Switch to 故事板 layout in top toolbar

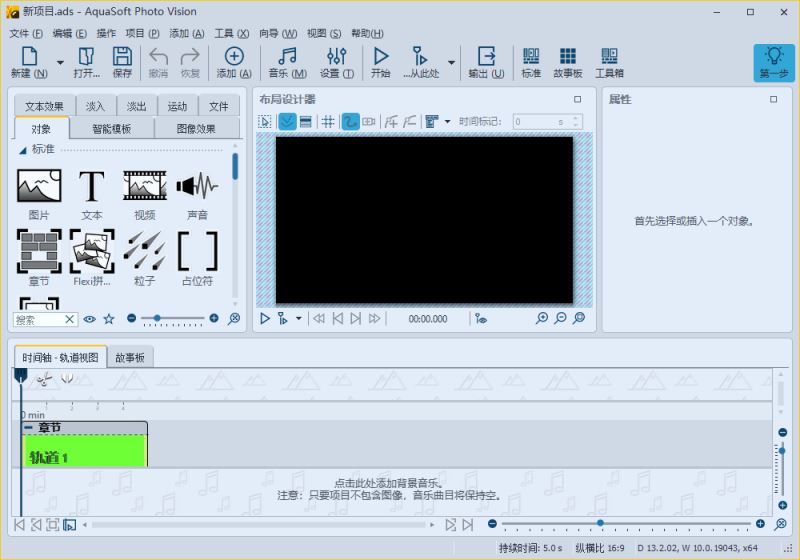(567, 58)
